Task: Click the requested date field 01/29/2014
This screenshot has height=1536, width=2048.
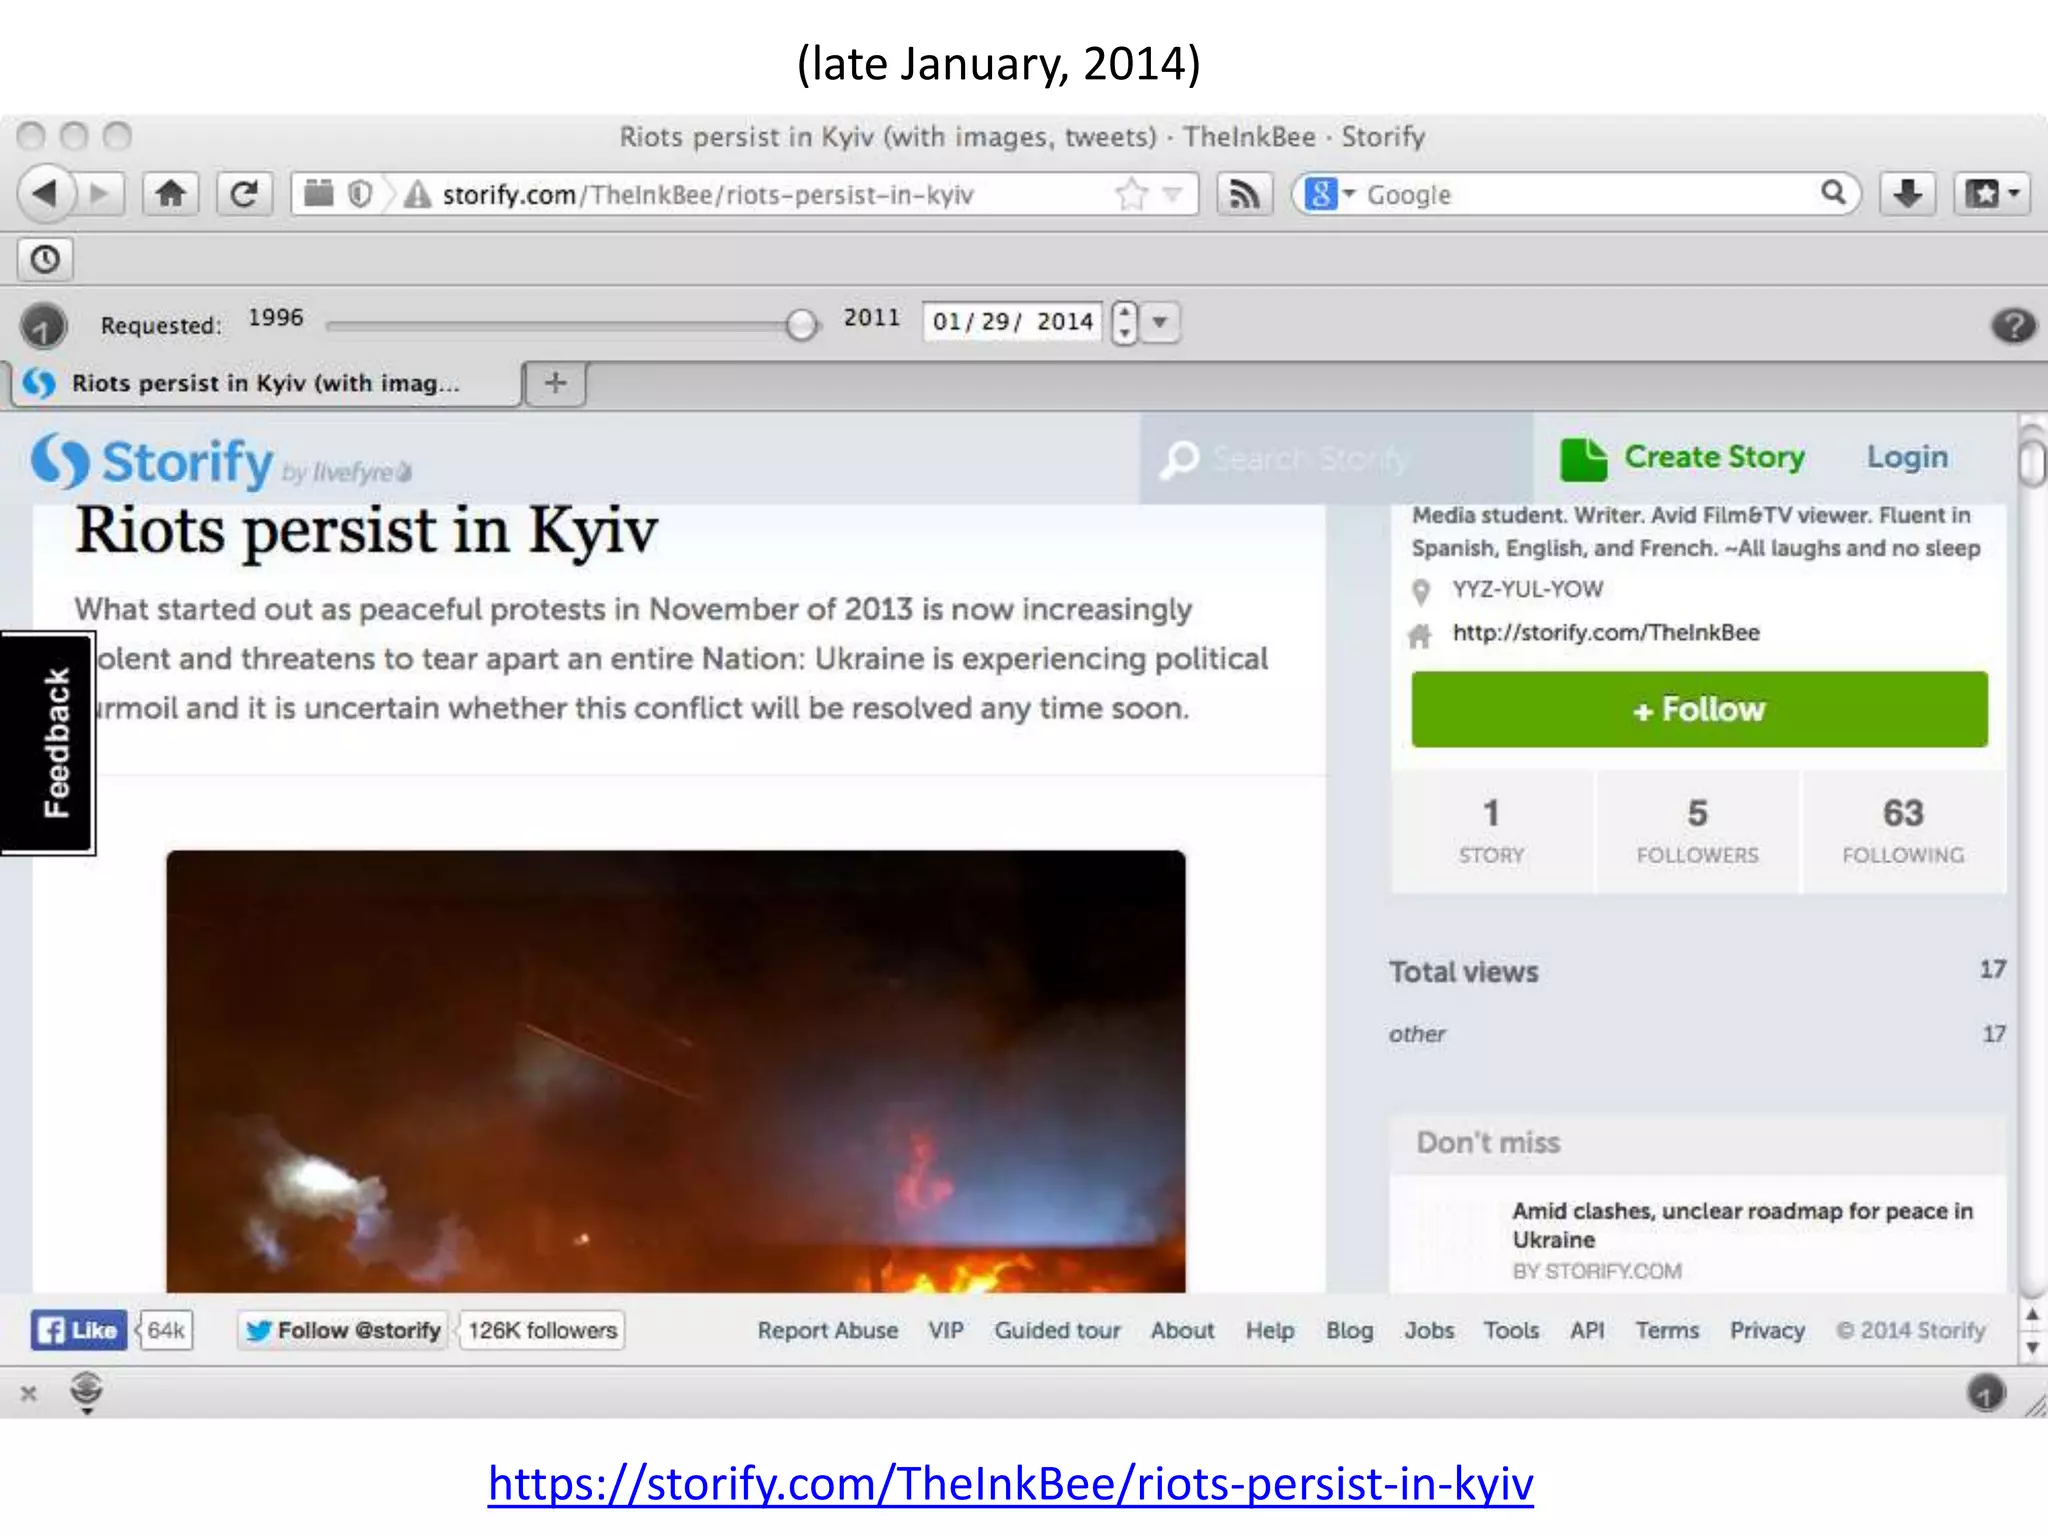Action: click(x=1012, y=322)
